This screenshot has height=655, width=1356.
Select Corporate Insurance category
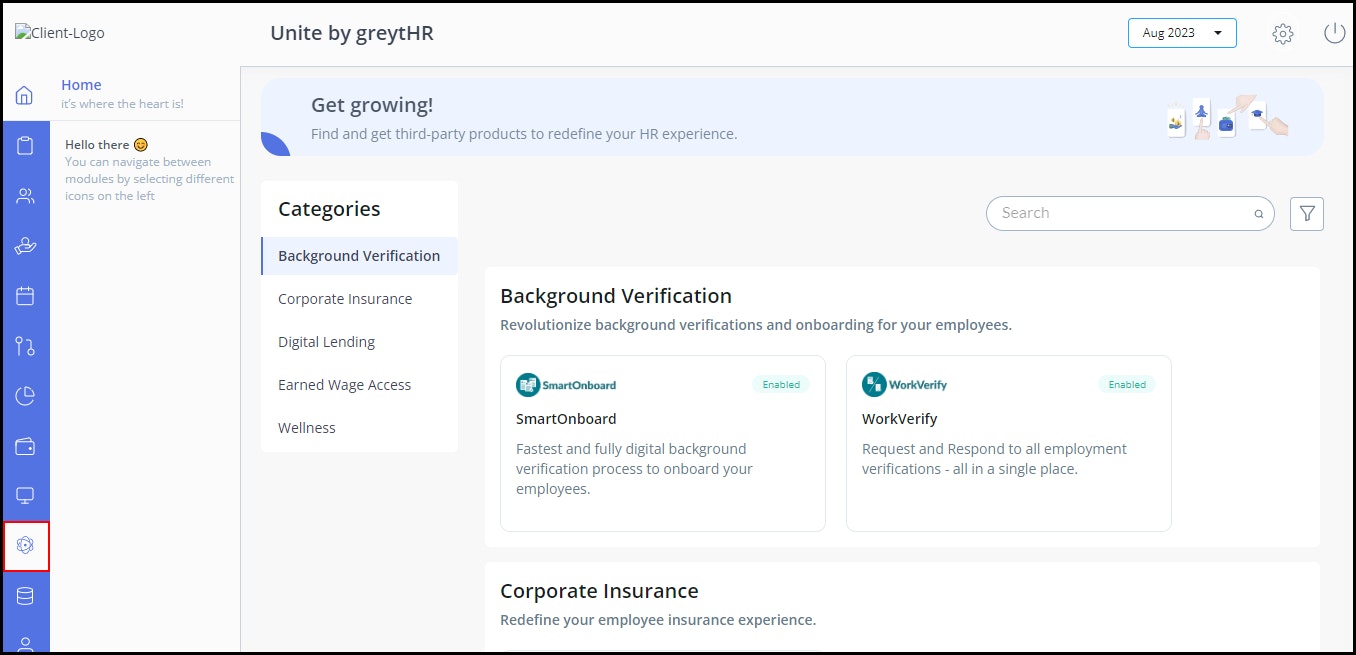tap(345, 299)
